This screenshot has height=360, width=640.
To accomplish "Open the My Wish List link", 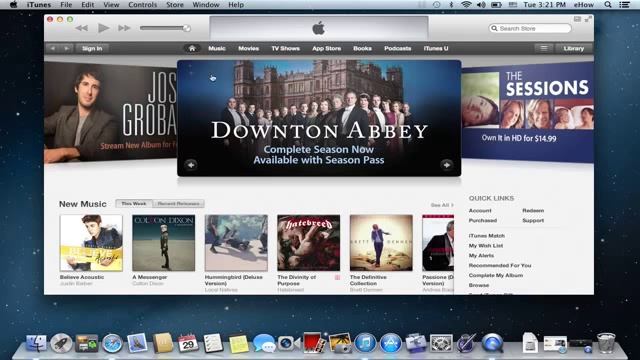I will (x=486, y=246).
